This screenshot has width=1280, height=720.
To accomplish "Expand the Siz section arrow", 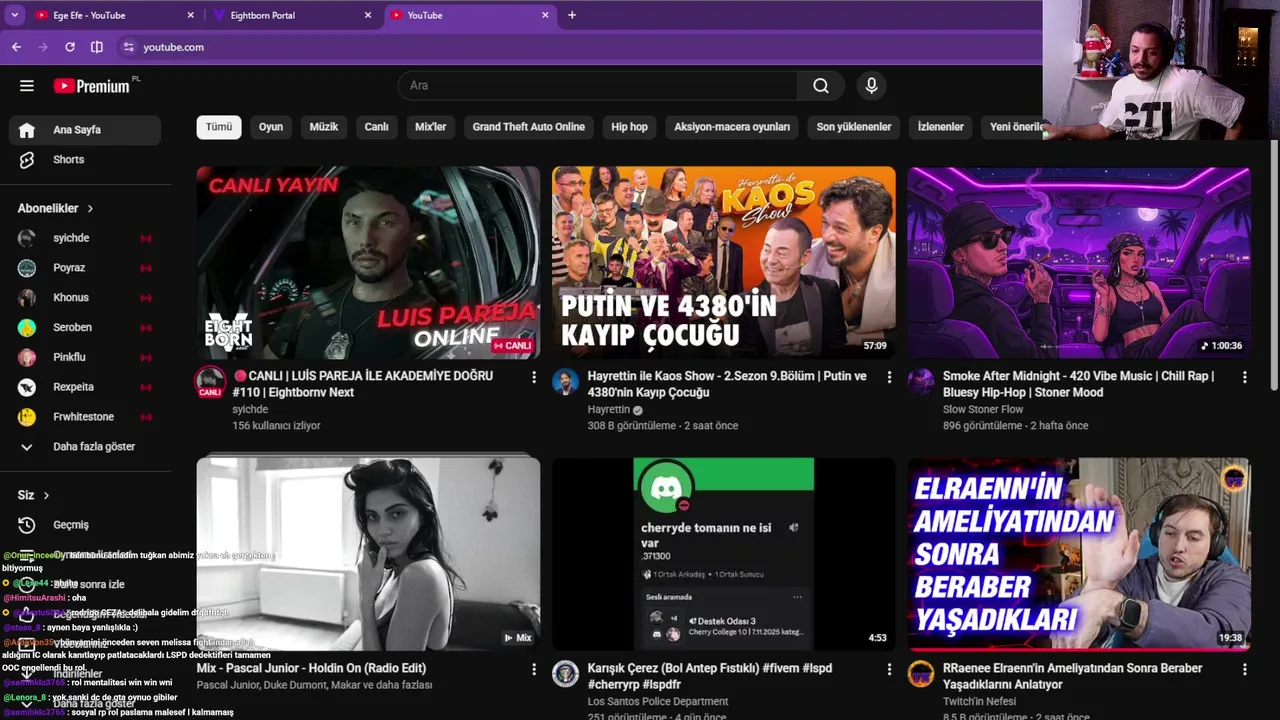I will 46,496.
